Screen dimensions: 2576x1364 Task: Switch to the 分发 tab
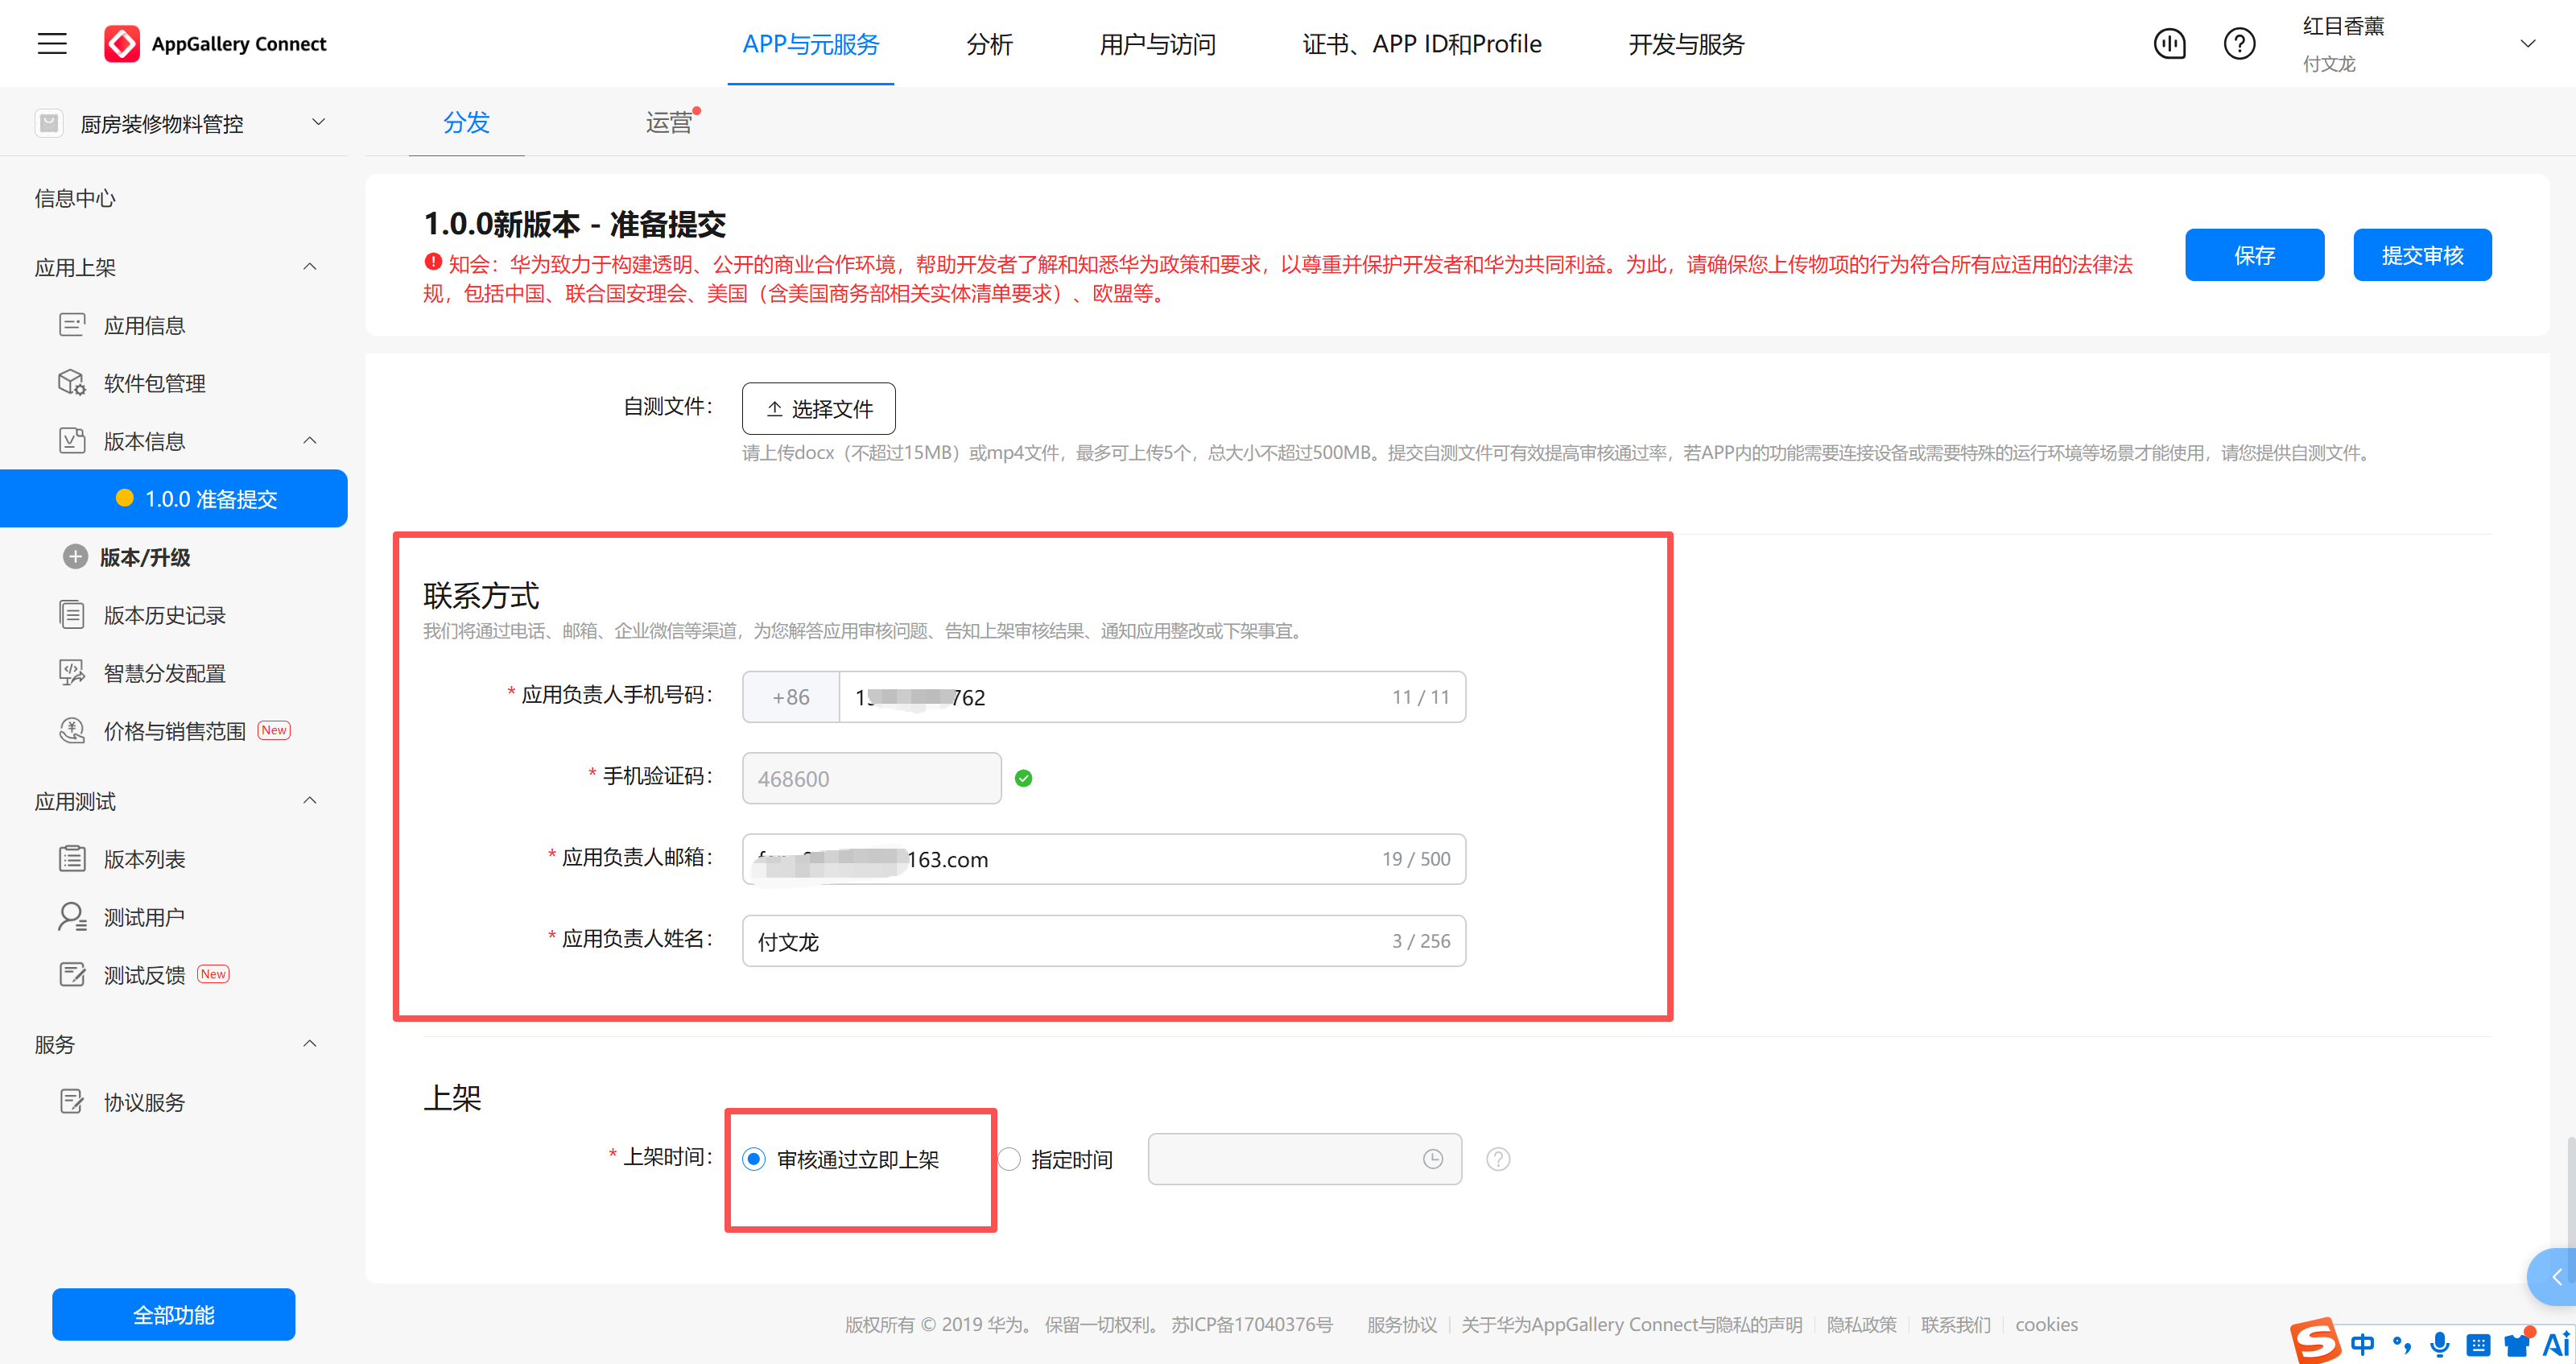pyautogui.click(x=466, y=122)
